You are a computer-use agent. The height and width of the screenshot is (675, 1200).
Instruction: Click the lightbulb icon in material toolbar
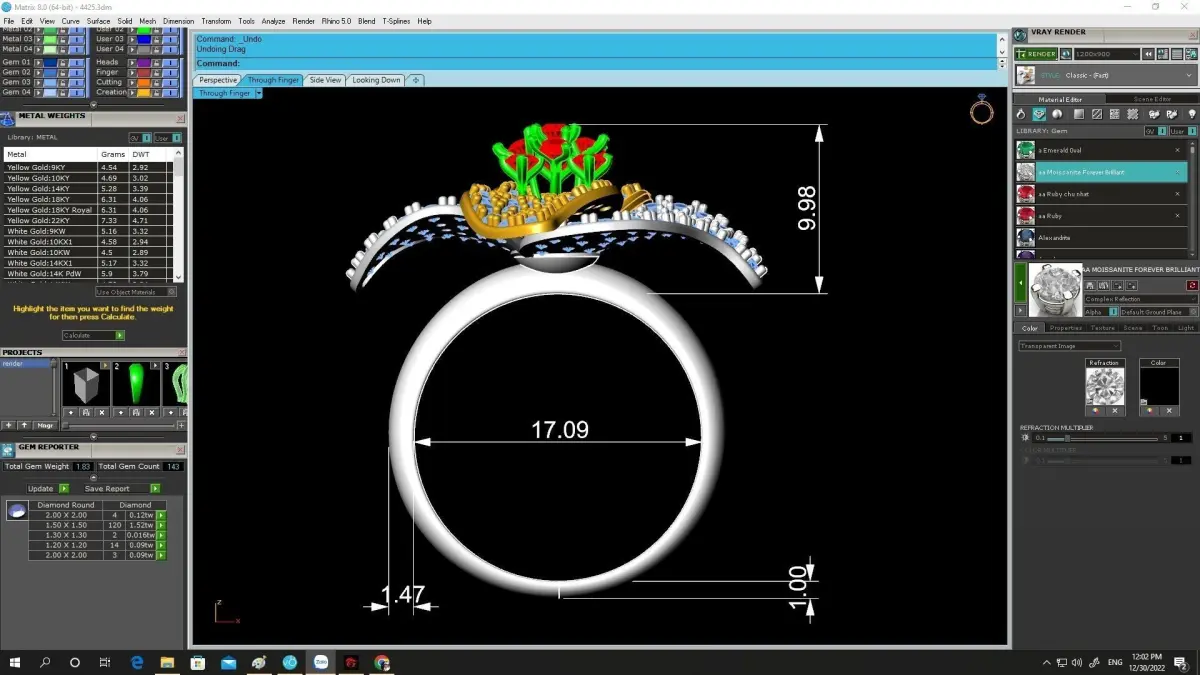[1191, 115]
